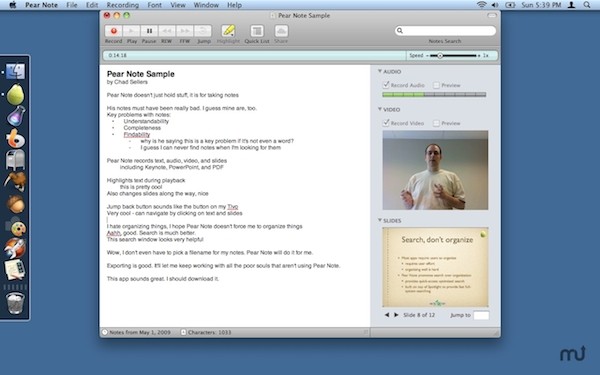Click the Pear Note icon in Dock

(15, 94)
